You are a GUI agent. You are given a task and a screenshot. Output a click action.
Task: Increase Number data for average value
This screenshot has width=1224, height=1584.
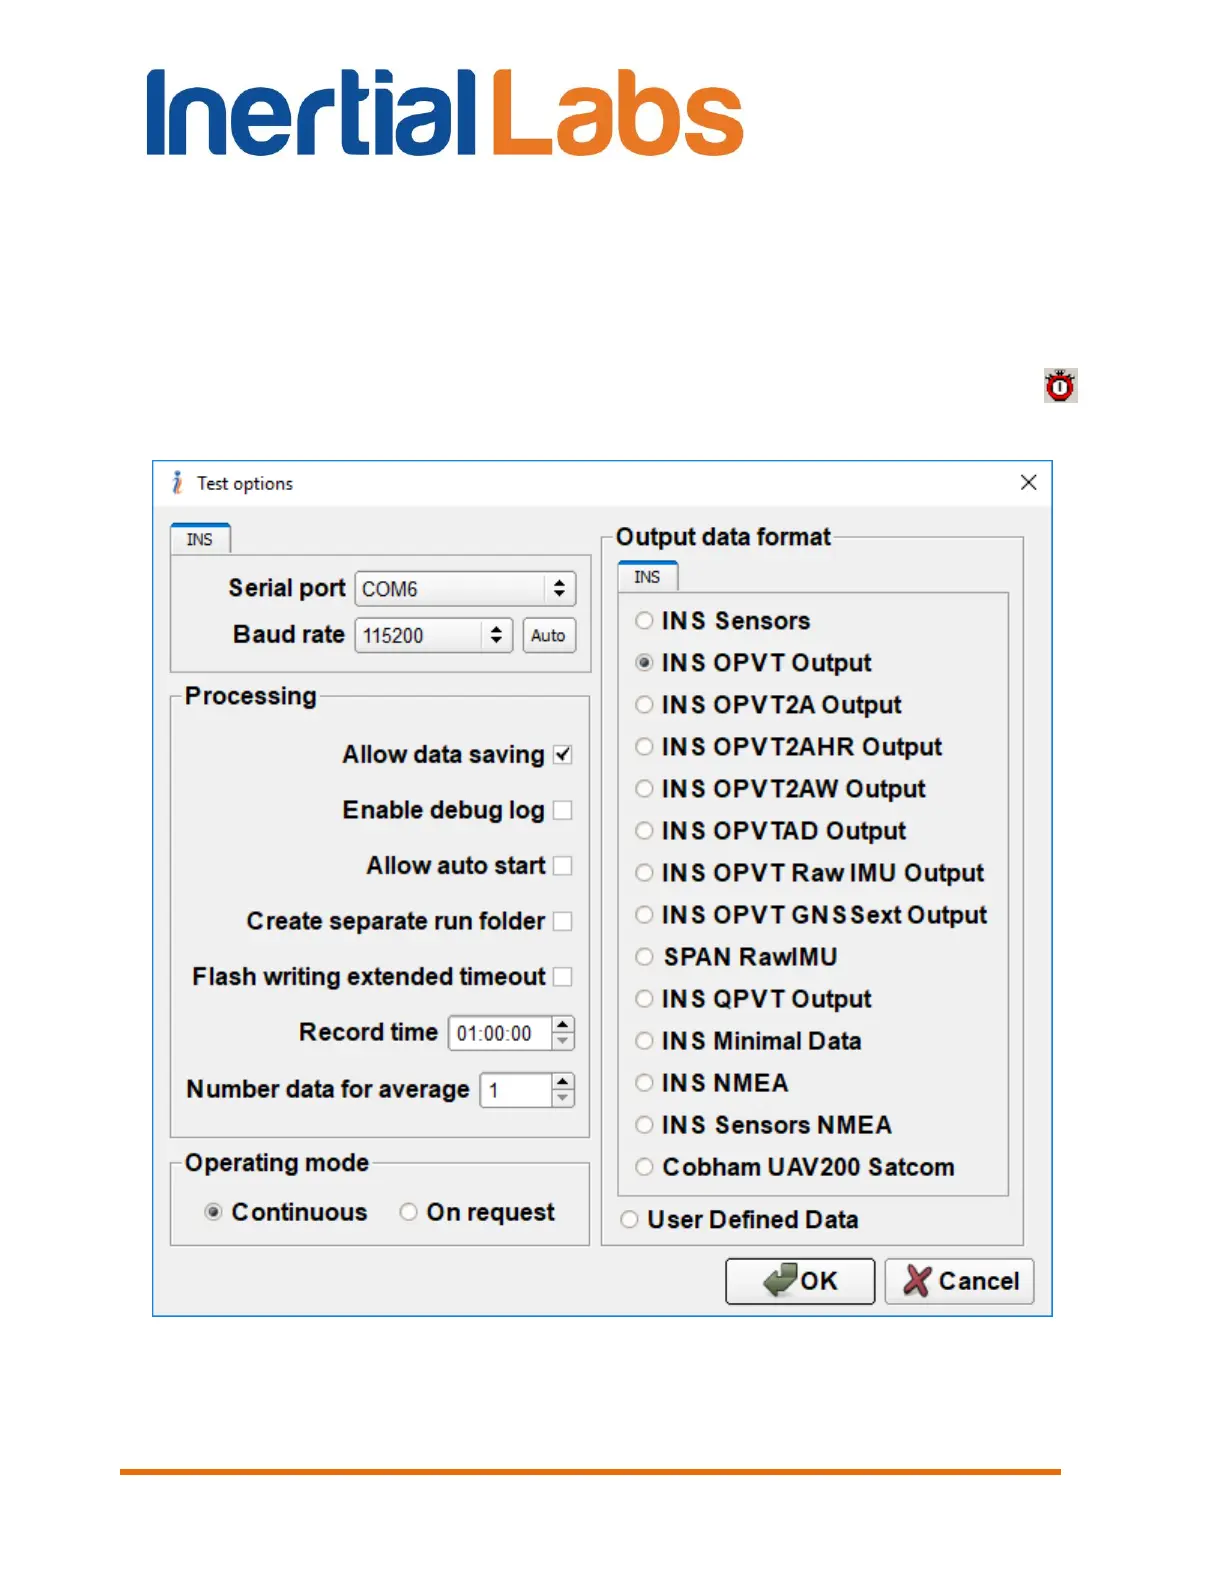coord(563,1081)
